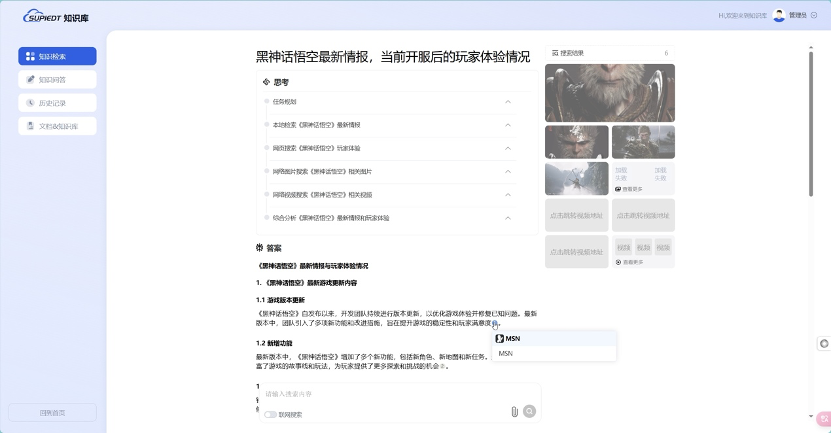This screenshot has height=434, width=832.
Task: Click the SUPIEDT 知识库 logo
Action: (56, 16)
